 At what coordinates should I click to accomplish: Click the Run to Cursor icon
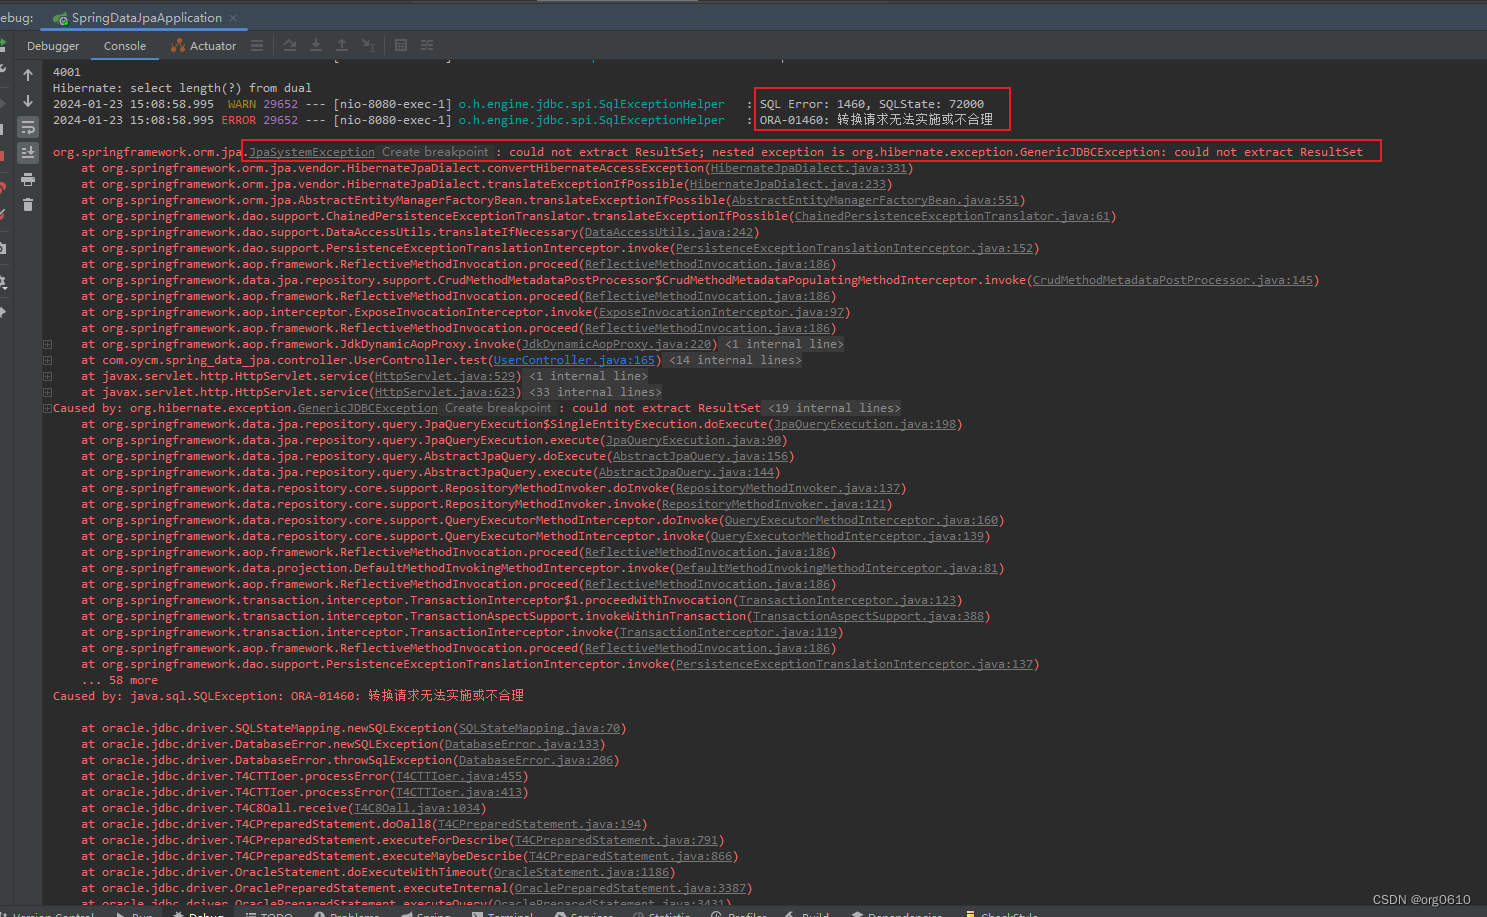[368, 45]
